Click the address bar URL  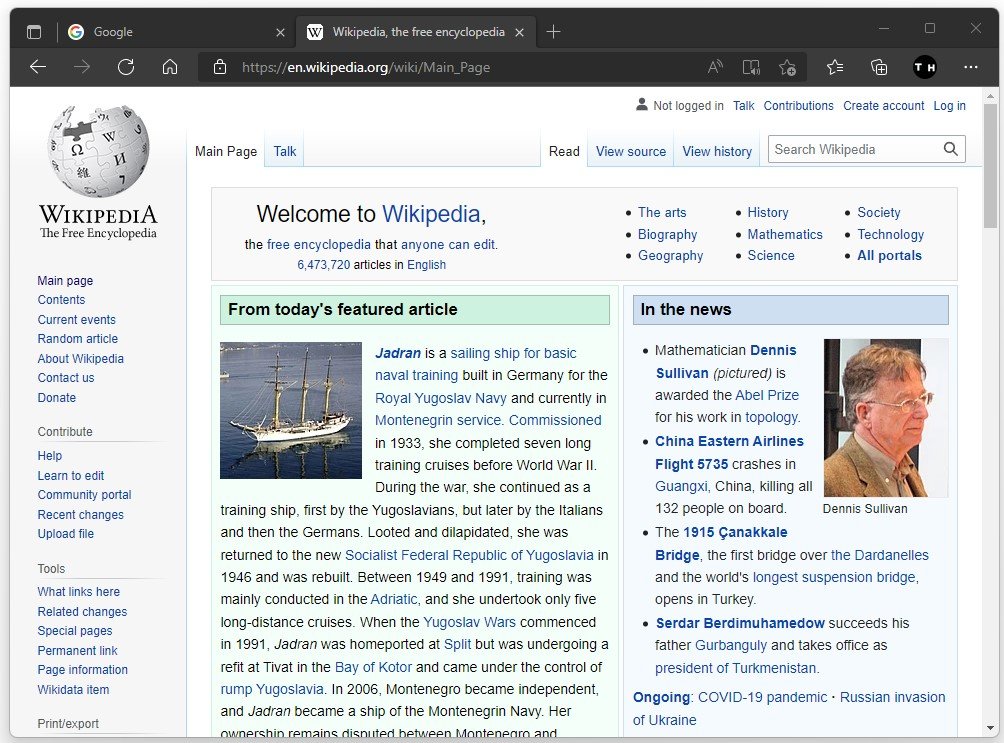coord(366,67)
